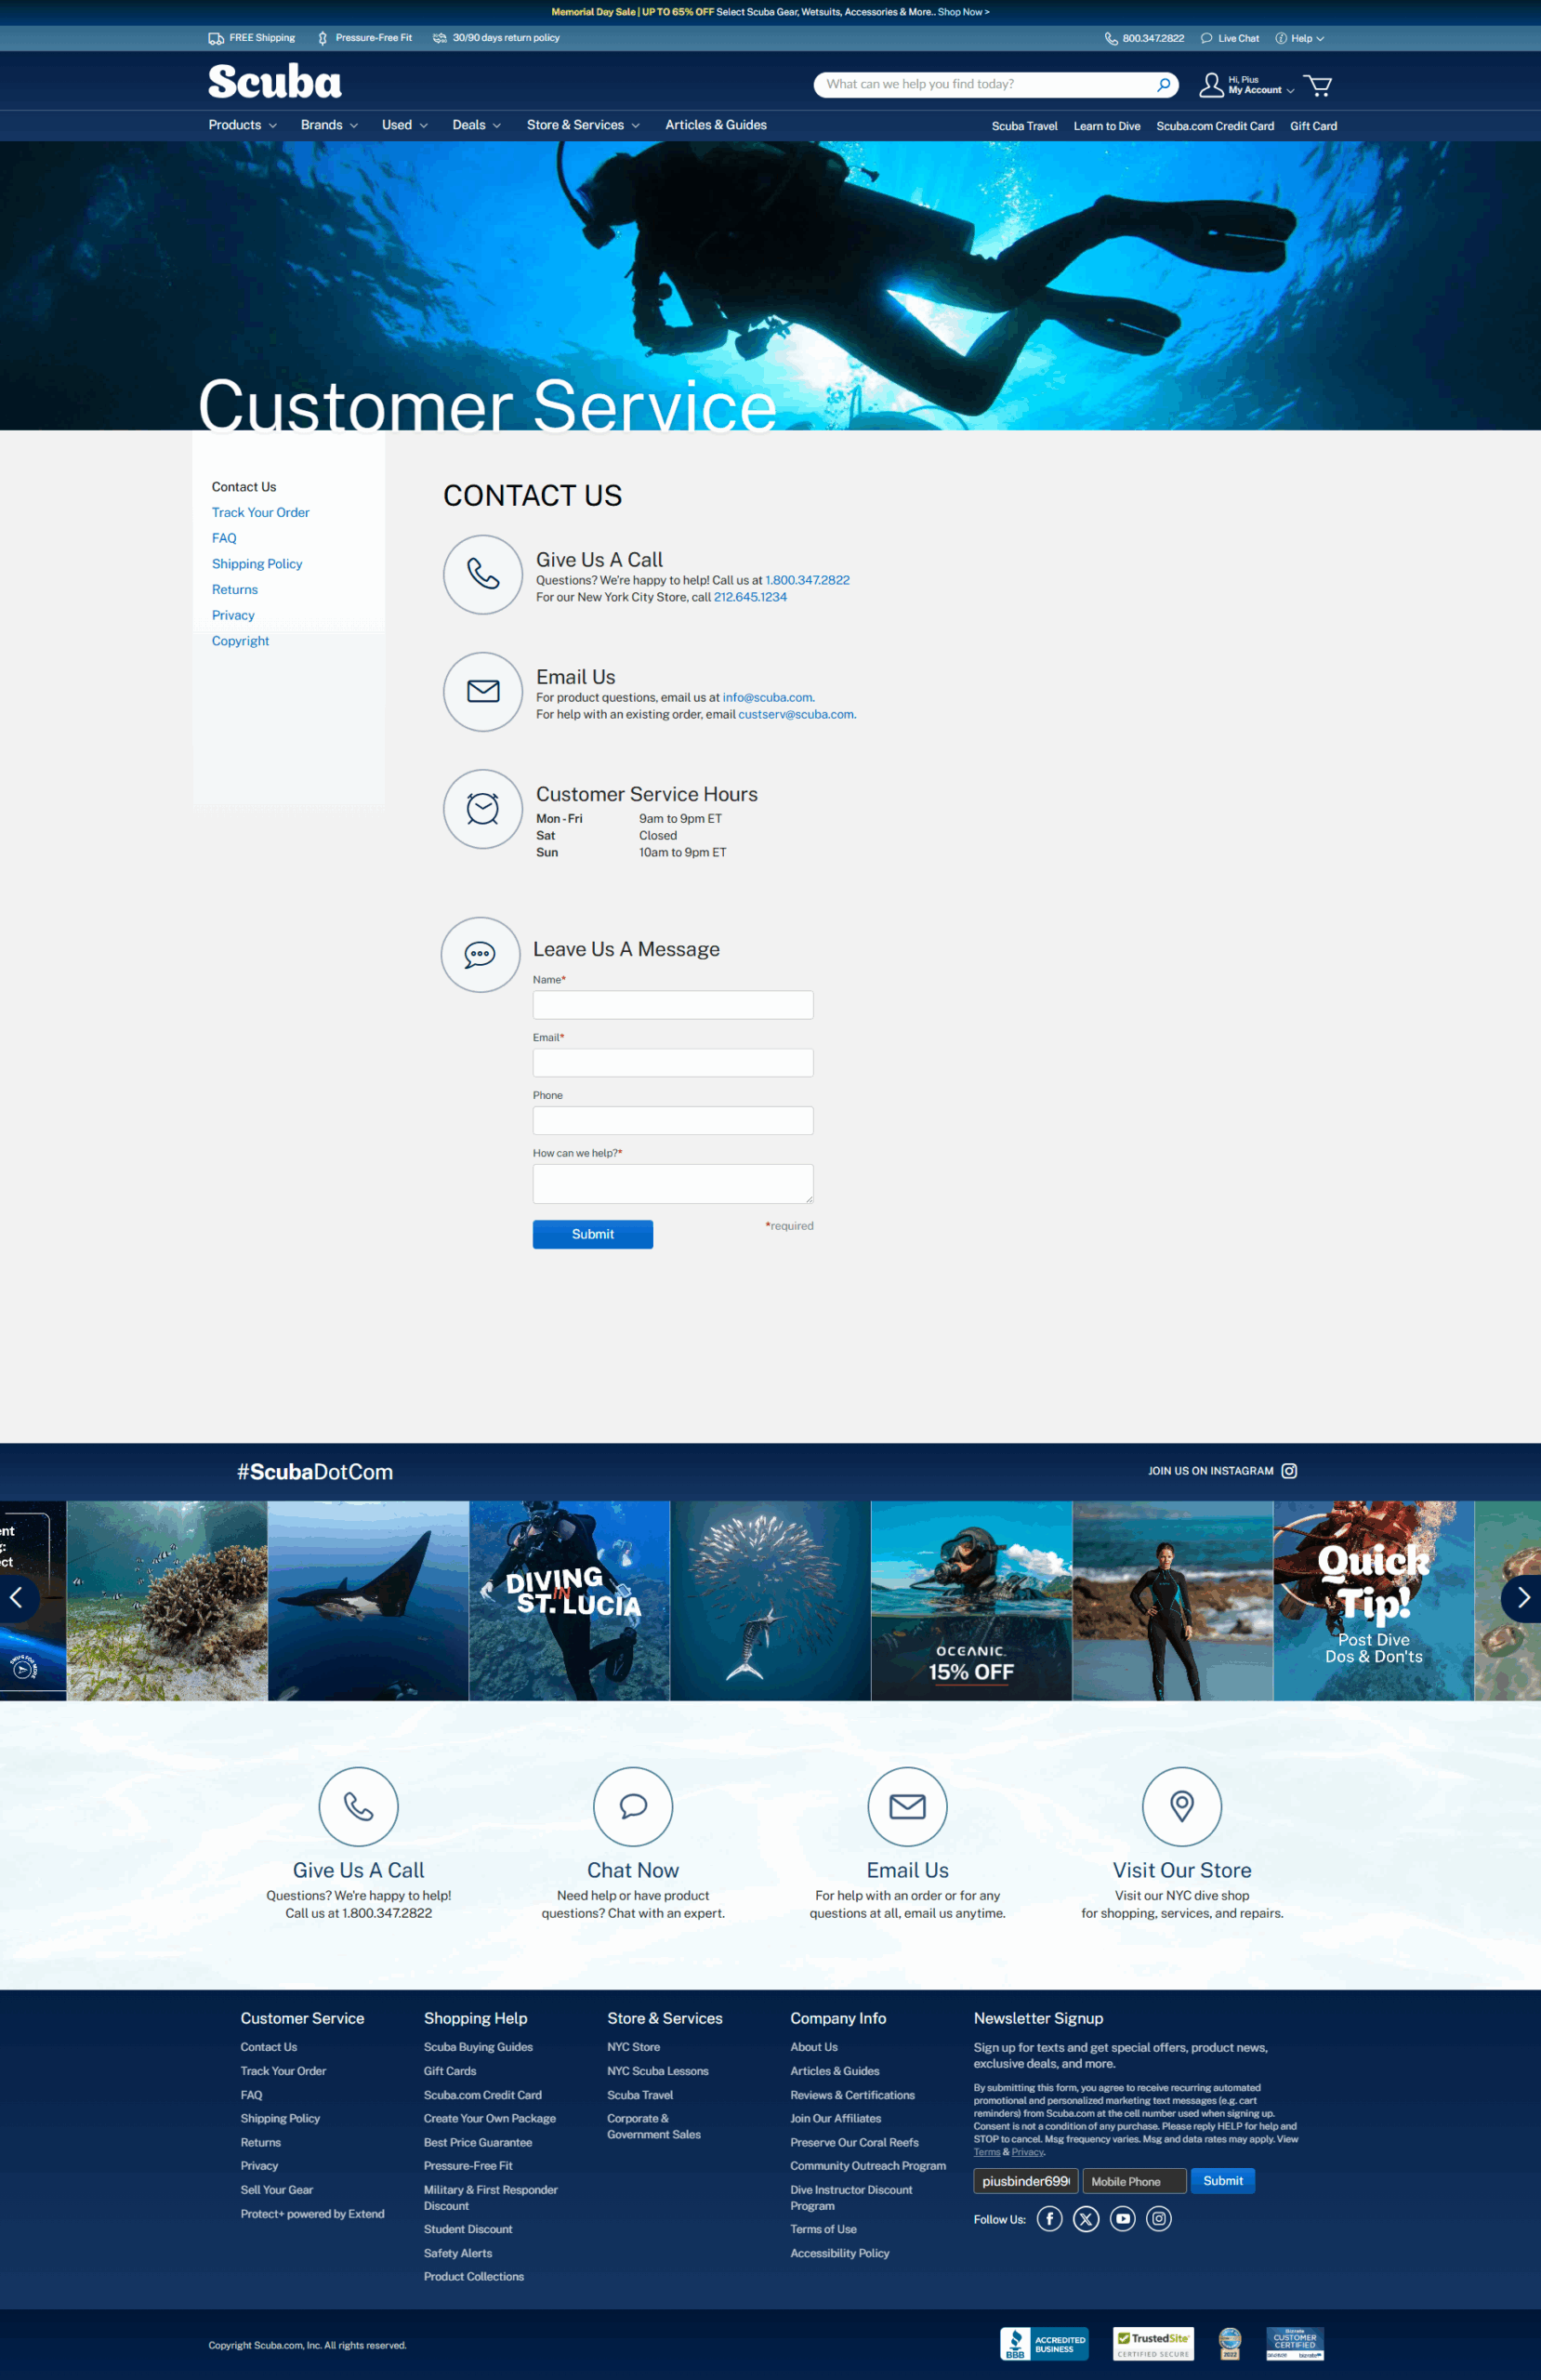Image resolution: width=1541 pixels, height=2380 pixels.
Task: Select Shipping Policy in sidebar
Action: click(257, 564)
